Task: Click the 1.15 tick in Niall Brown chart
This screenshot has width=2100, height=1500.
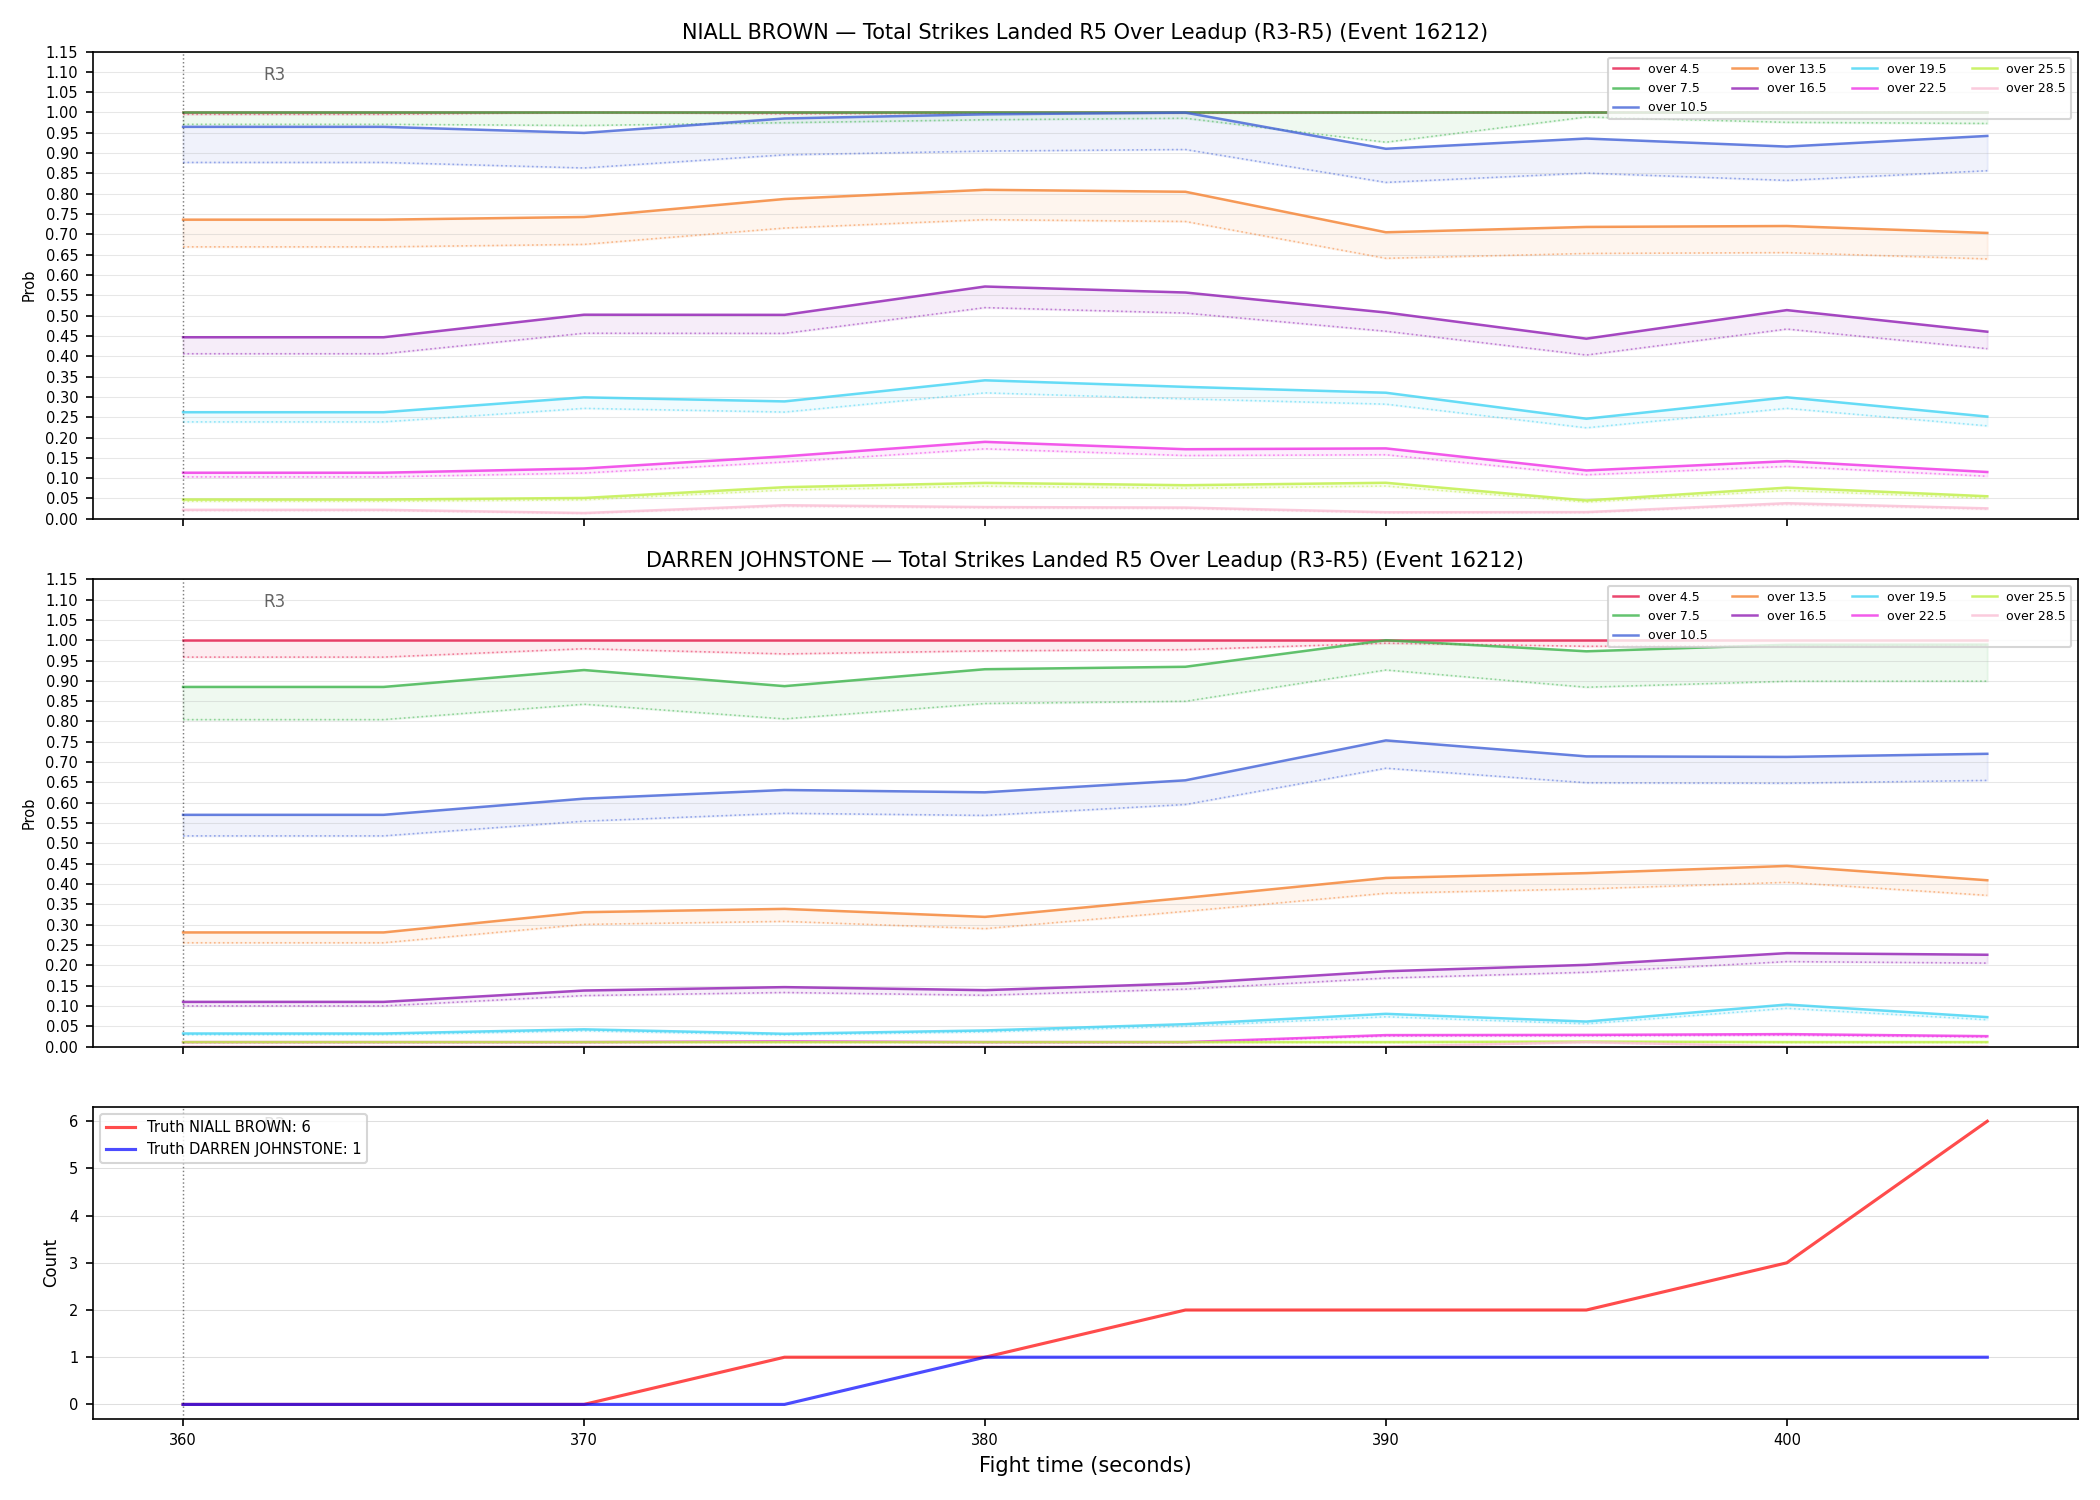Action: click(x=63, y=52)
